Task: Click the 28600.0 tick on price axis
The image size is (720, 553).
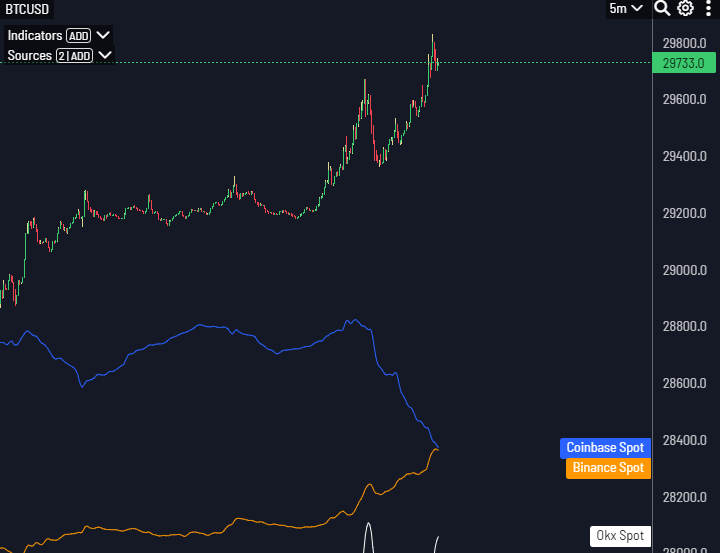Action: (x=685, y=384)
